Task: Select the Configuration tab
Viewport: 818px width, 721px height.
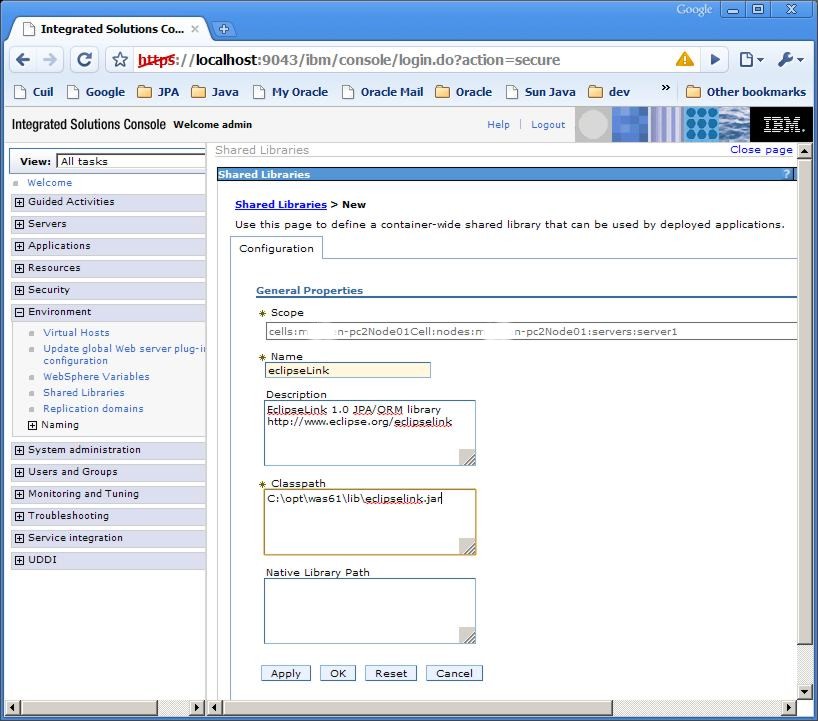Action: point(276,248)
